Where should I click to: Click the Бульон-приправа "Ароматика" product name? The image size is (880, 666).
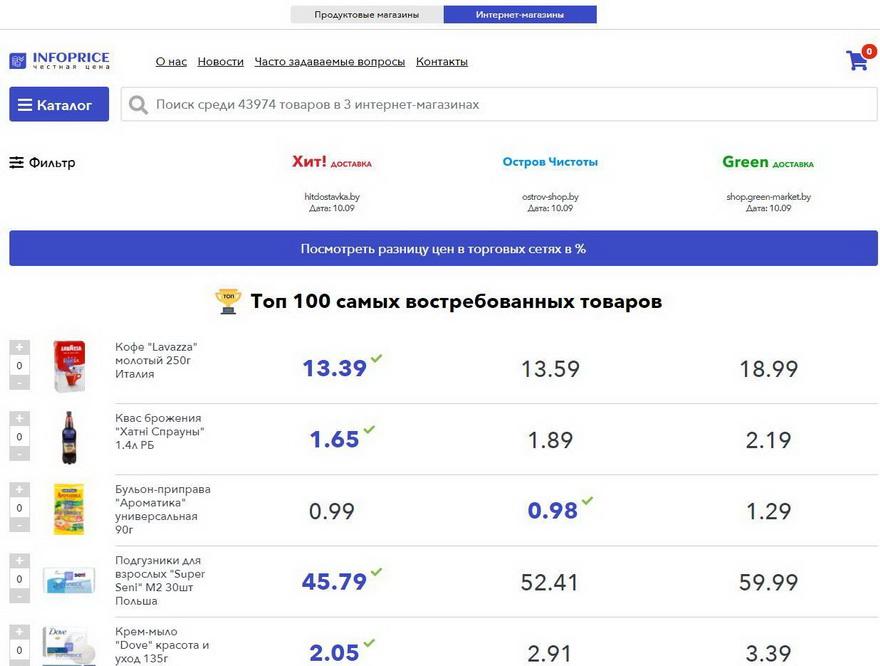[163, 509]
